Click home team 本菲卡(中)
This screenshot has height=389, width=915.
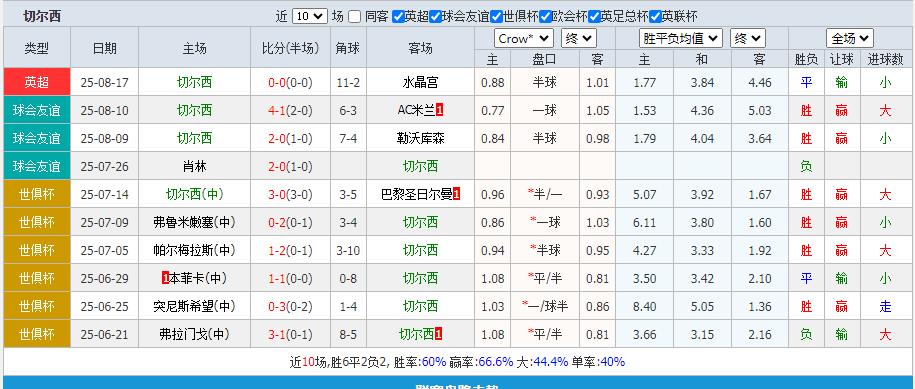click(x=198, y=279)
